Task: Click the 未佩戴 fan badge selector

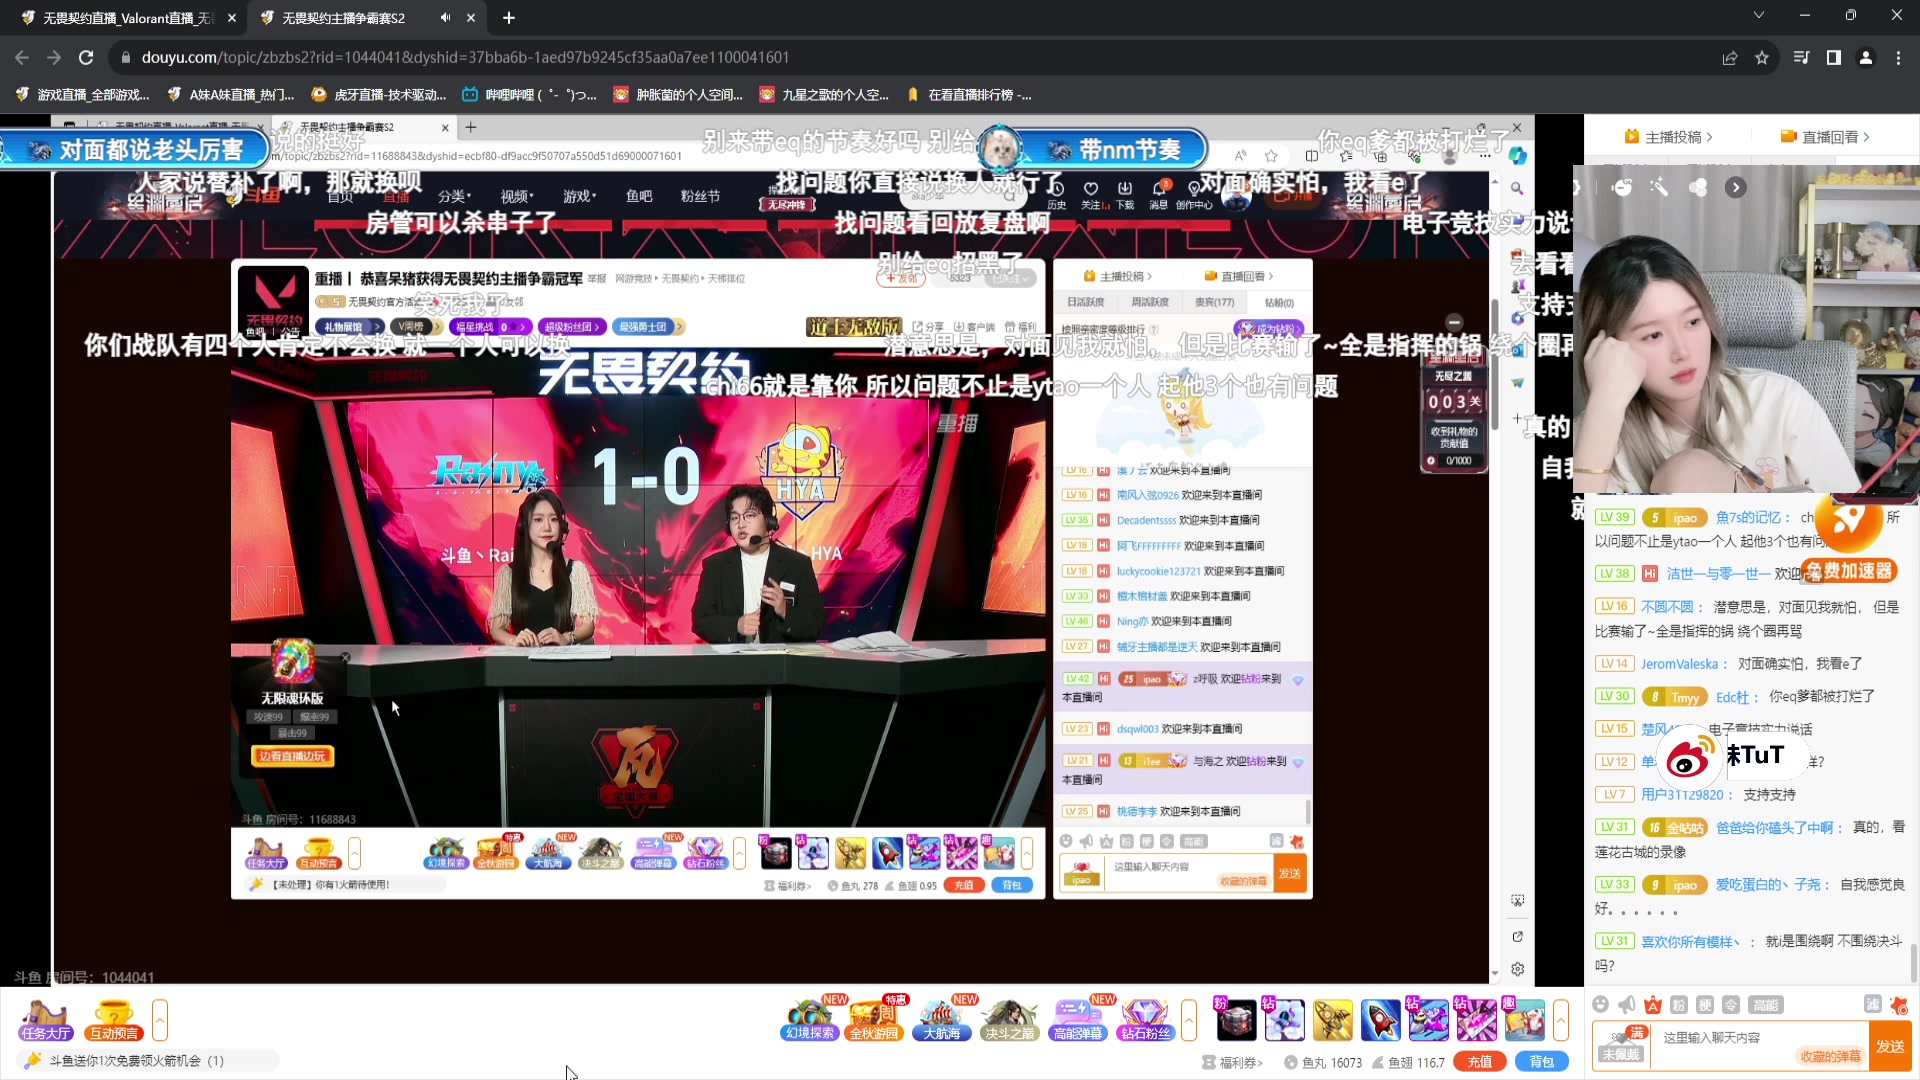Action: point(1621,1046)
